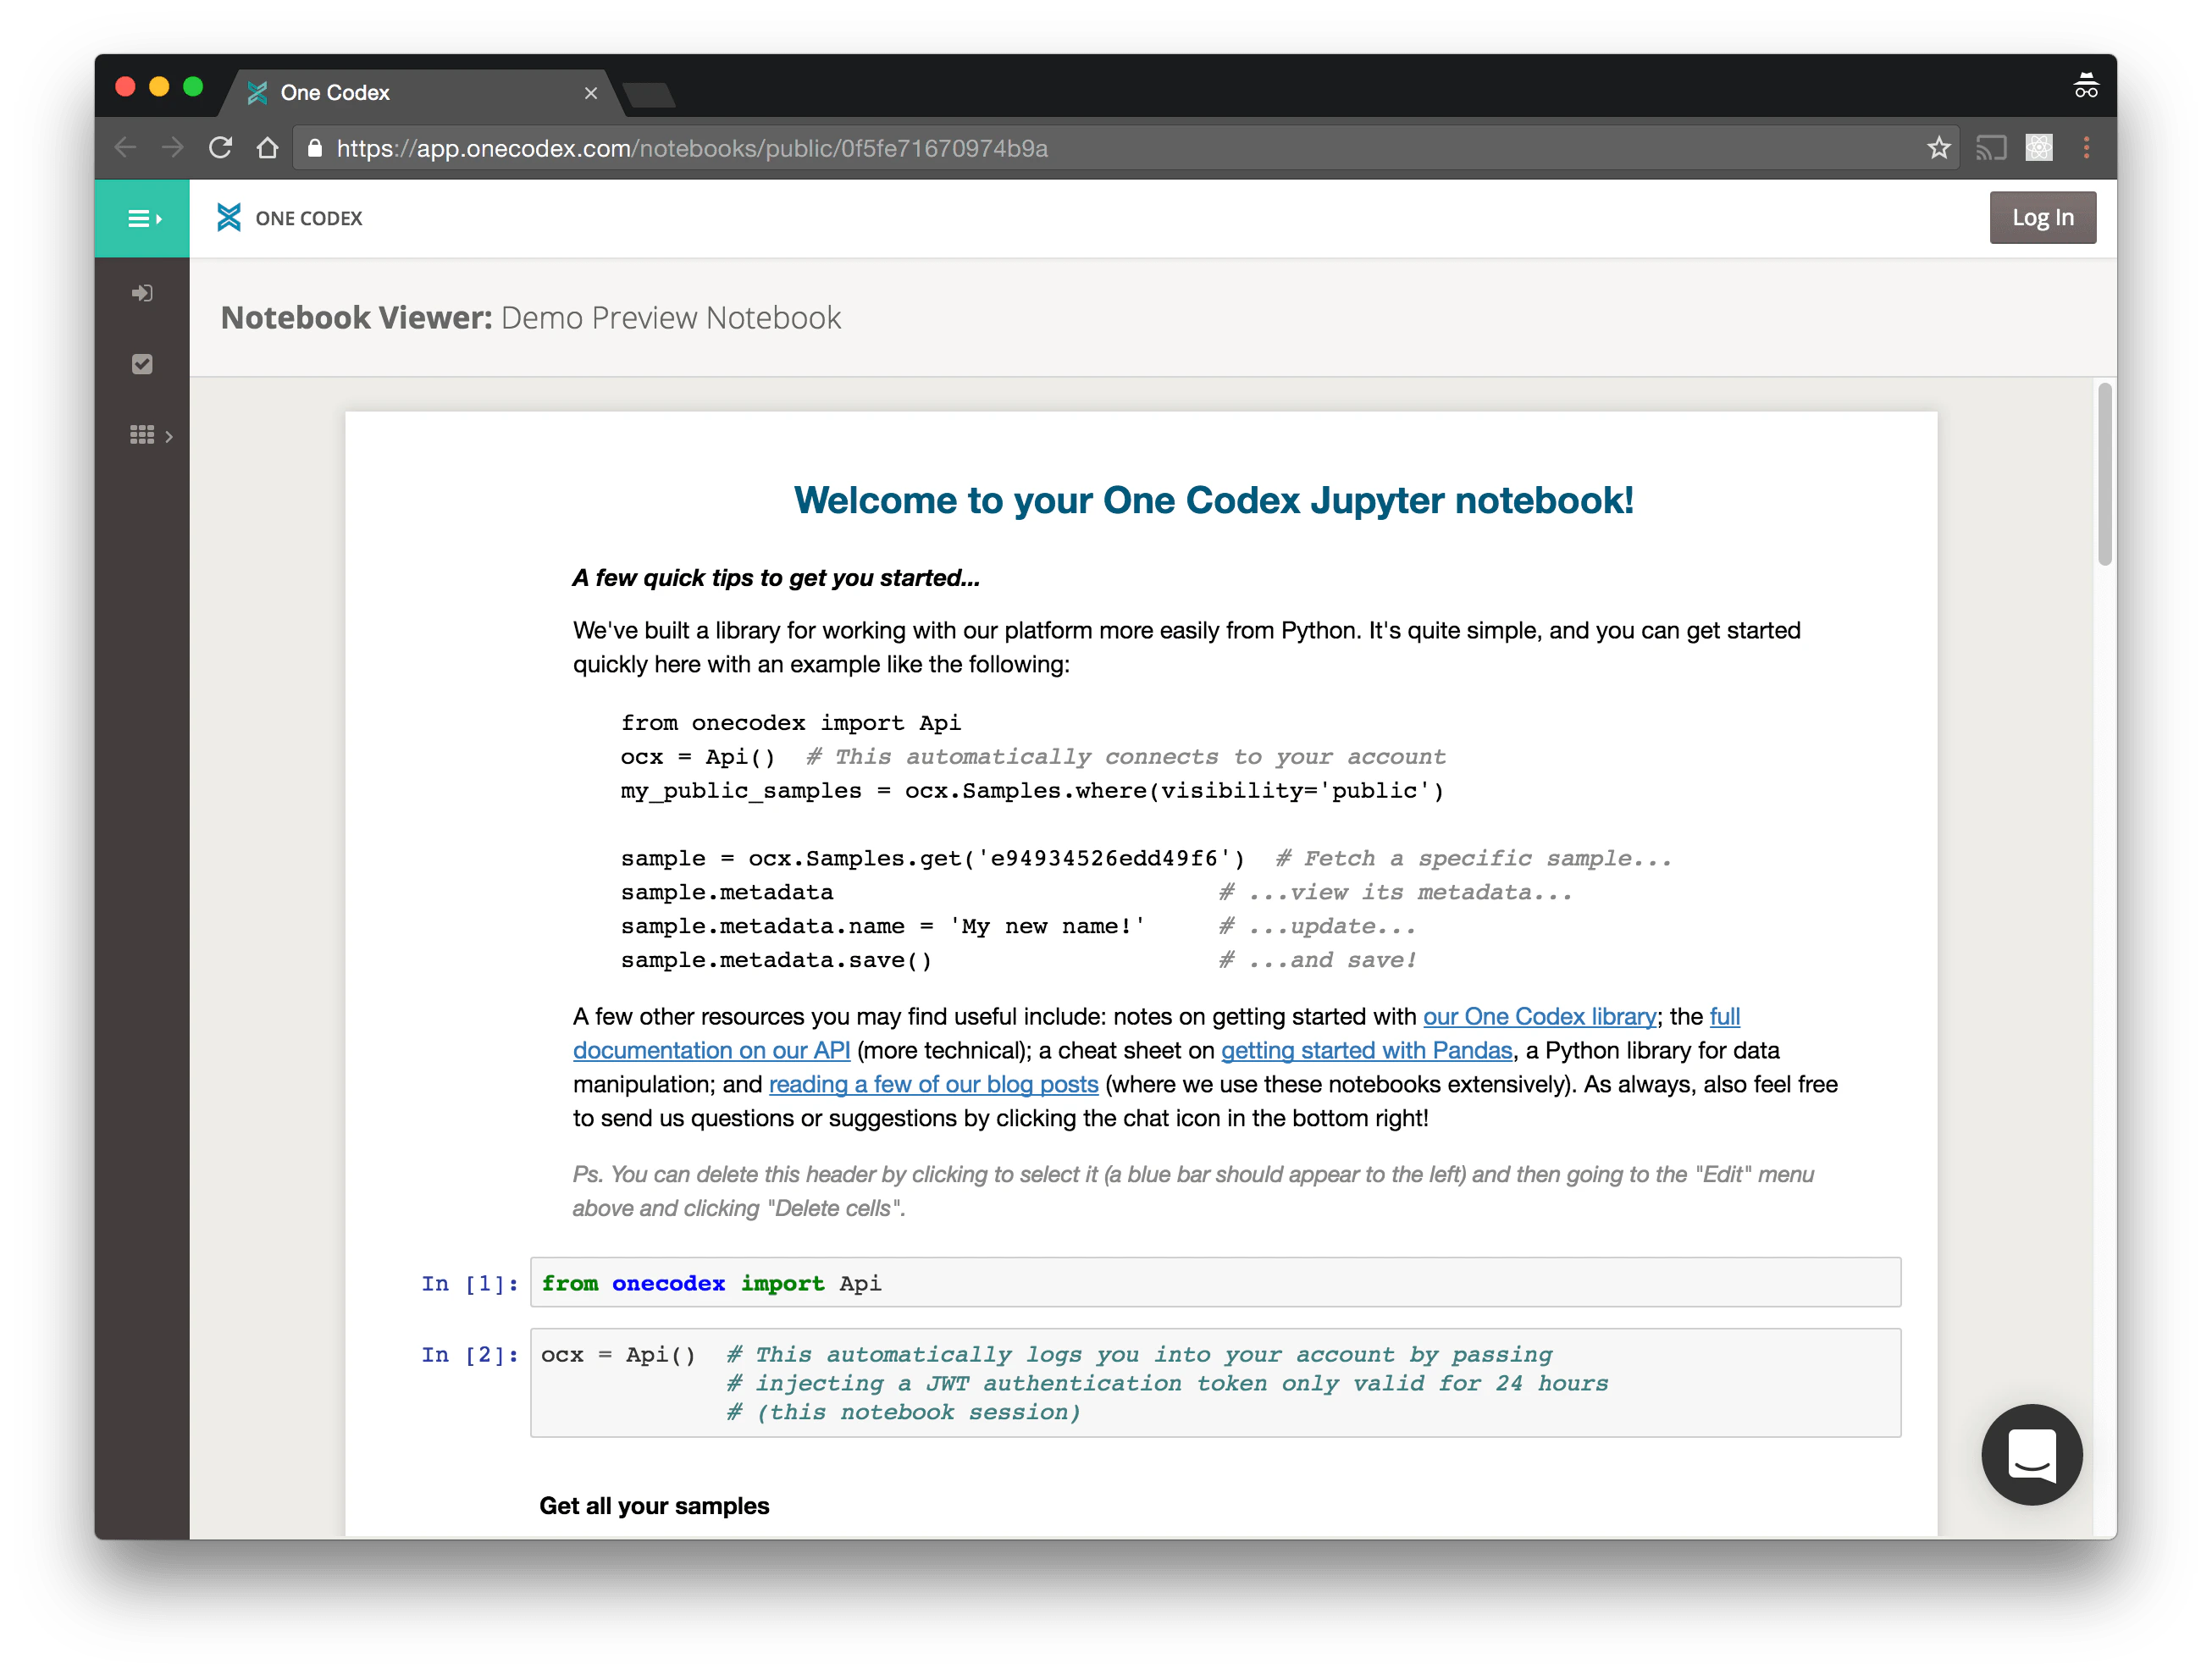Click the Cast icon in toolbar
Viewport: 2212px width, 1675px height.
[1990, 148]
